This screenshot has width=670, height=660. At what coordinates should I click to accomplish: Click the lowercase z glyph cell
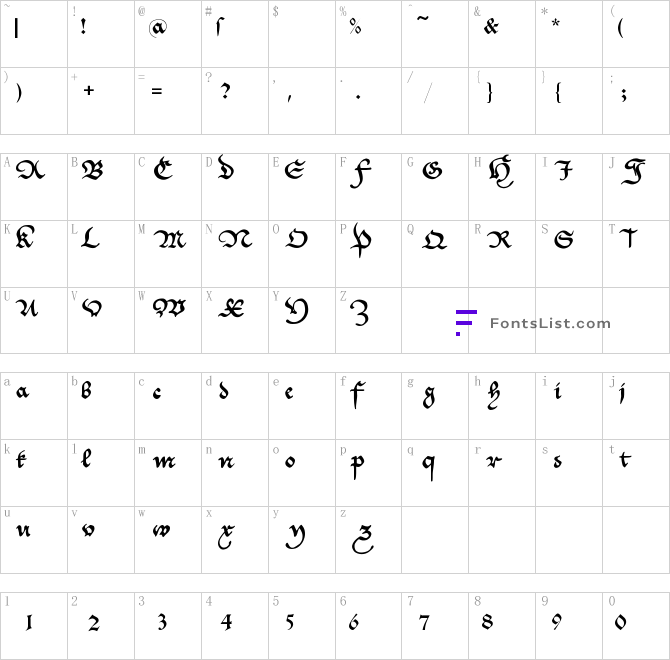[x=368, y=540]
